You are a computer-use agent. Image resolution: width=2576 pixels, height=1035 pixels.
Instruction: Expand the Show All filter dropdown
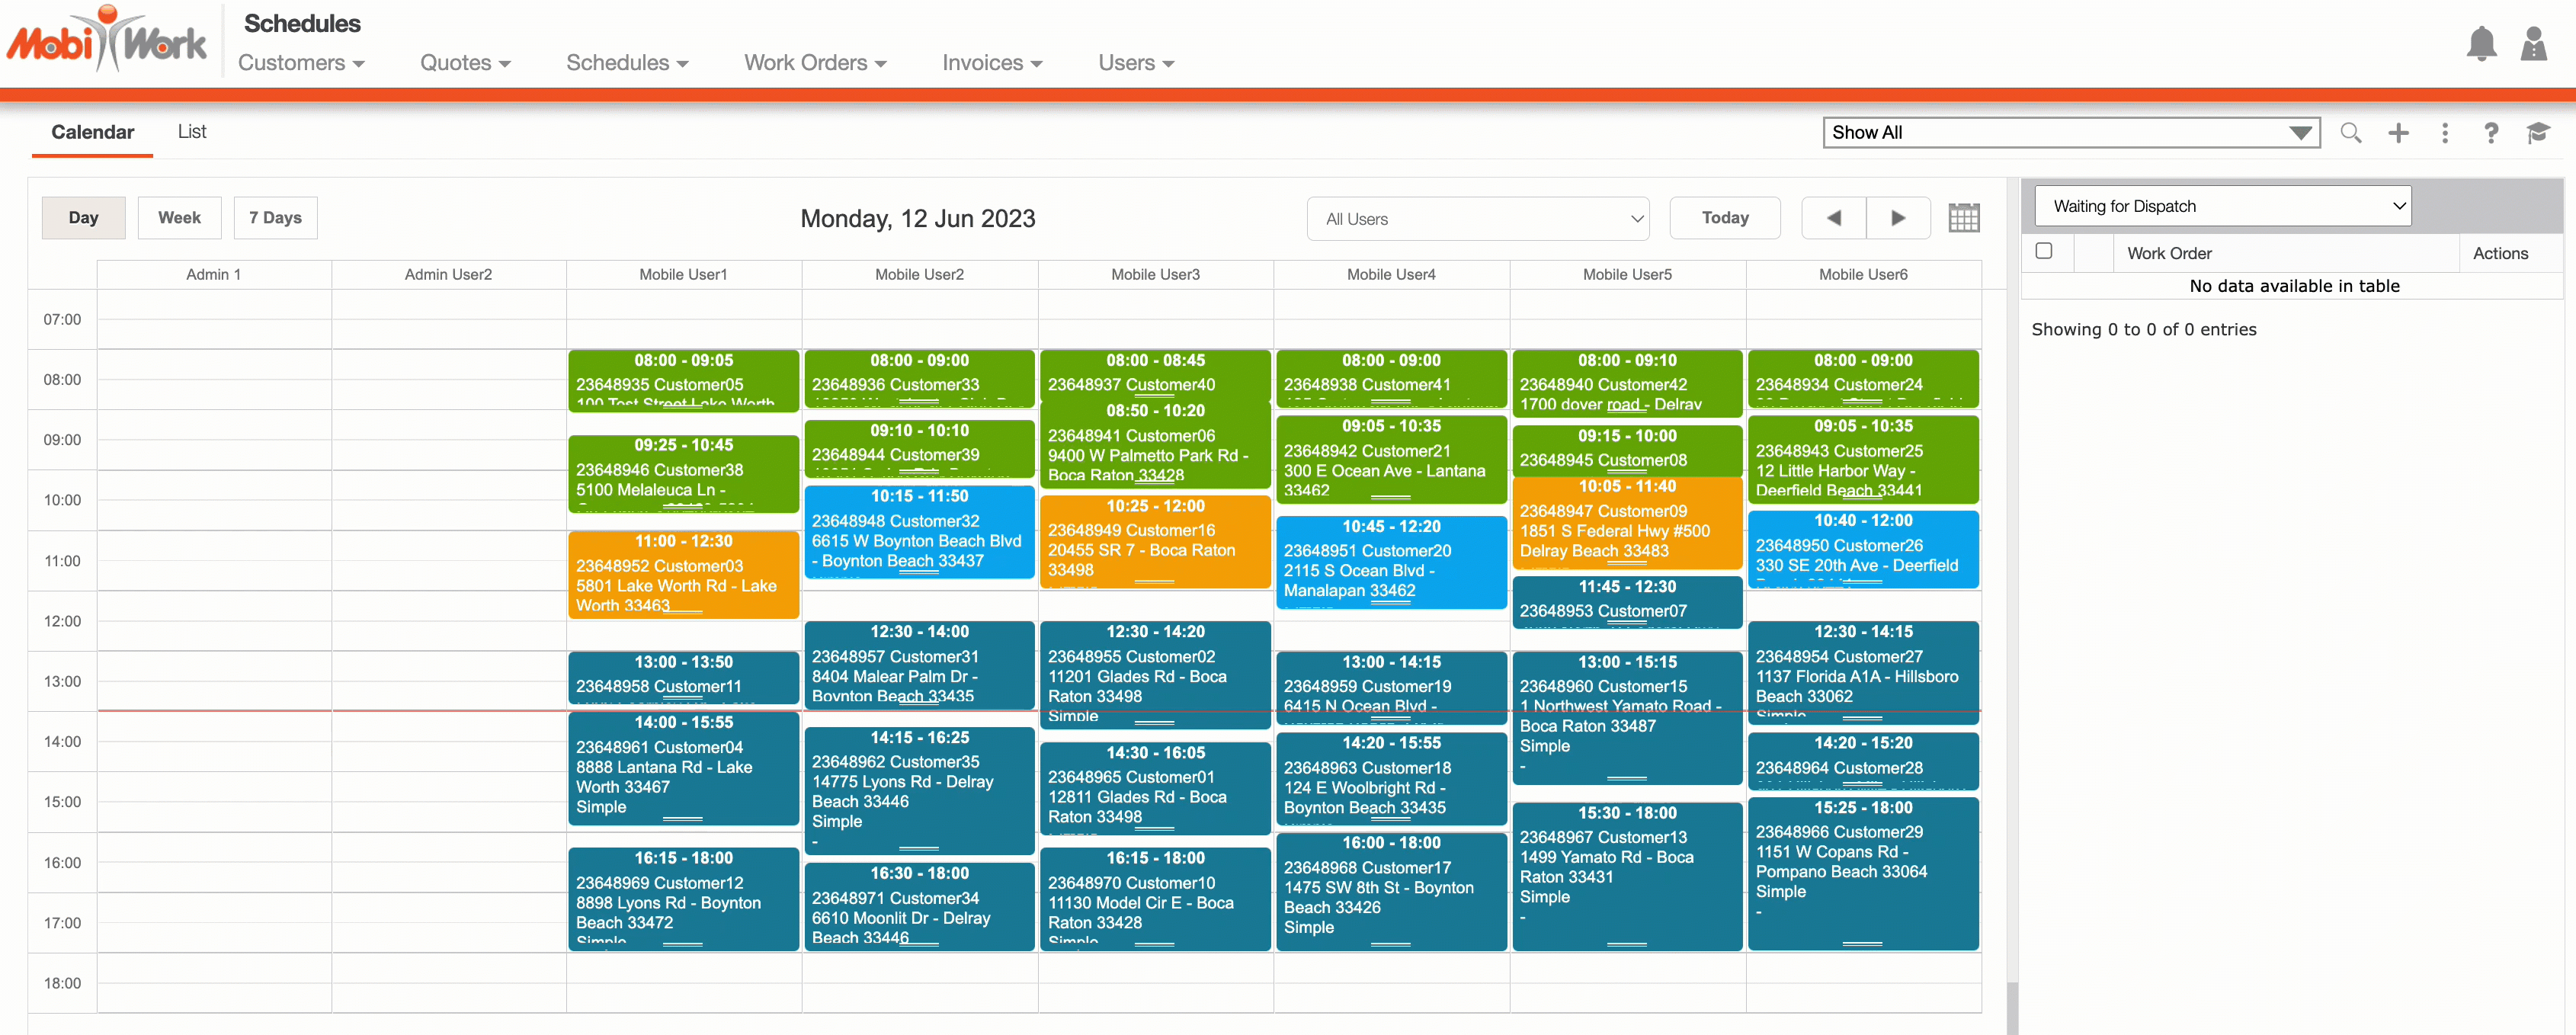click(2070, 133)
